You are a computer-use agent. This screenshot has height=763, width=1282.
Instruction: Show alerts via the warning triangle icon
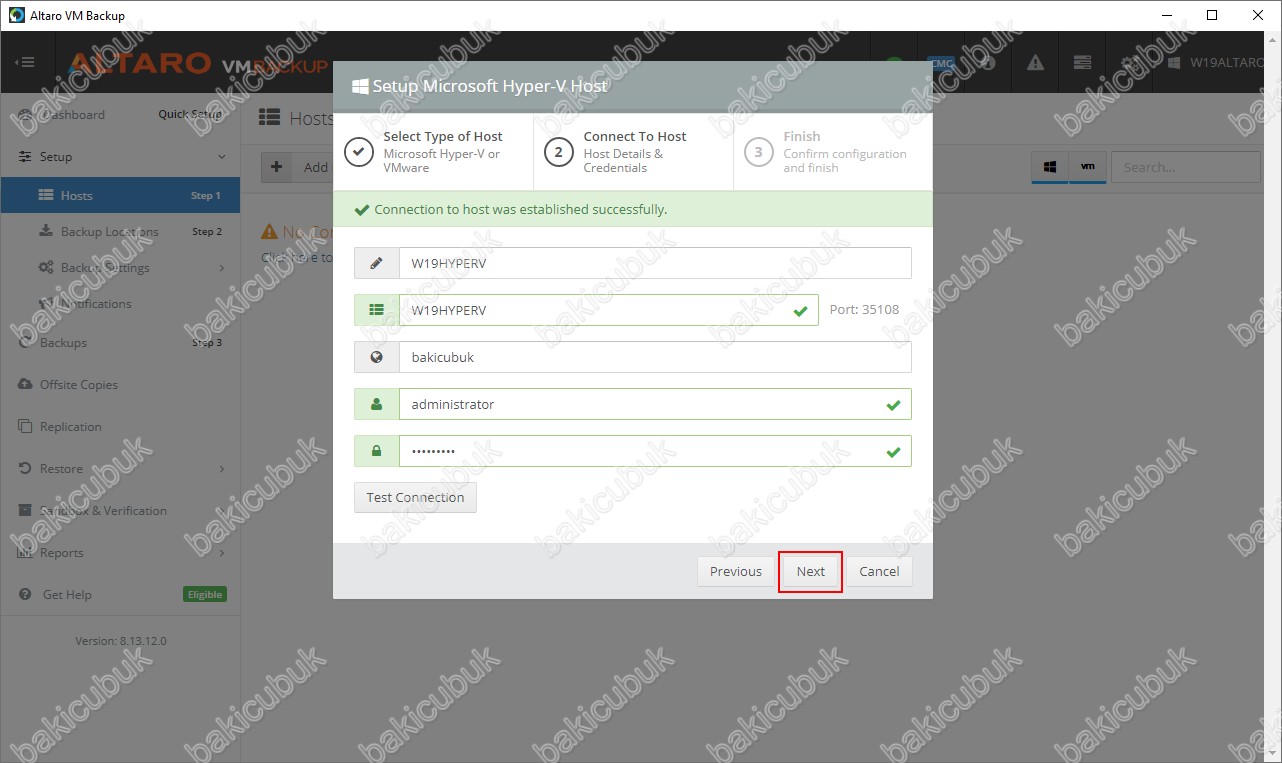(x=1035, y=62)
